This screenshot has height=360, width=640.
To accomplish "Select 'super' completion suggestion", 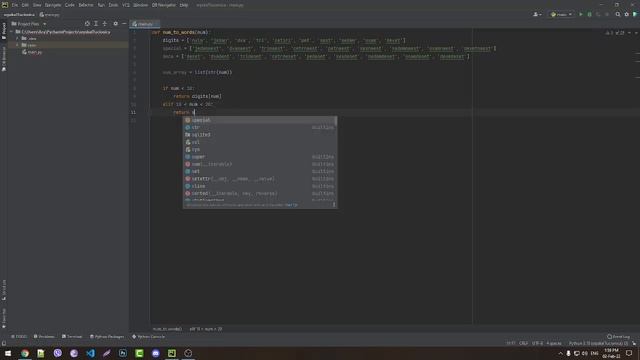I will click(260, 157).
